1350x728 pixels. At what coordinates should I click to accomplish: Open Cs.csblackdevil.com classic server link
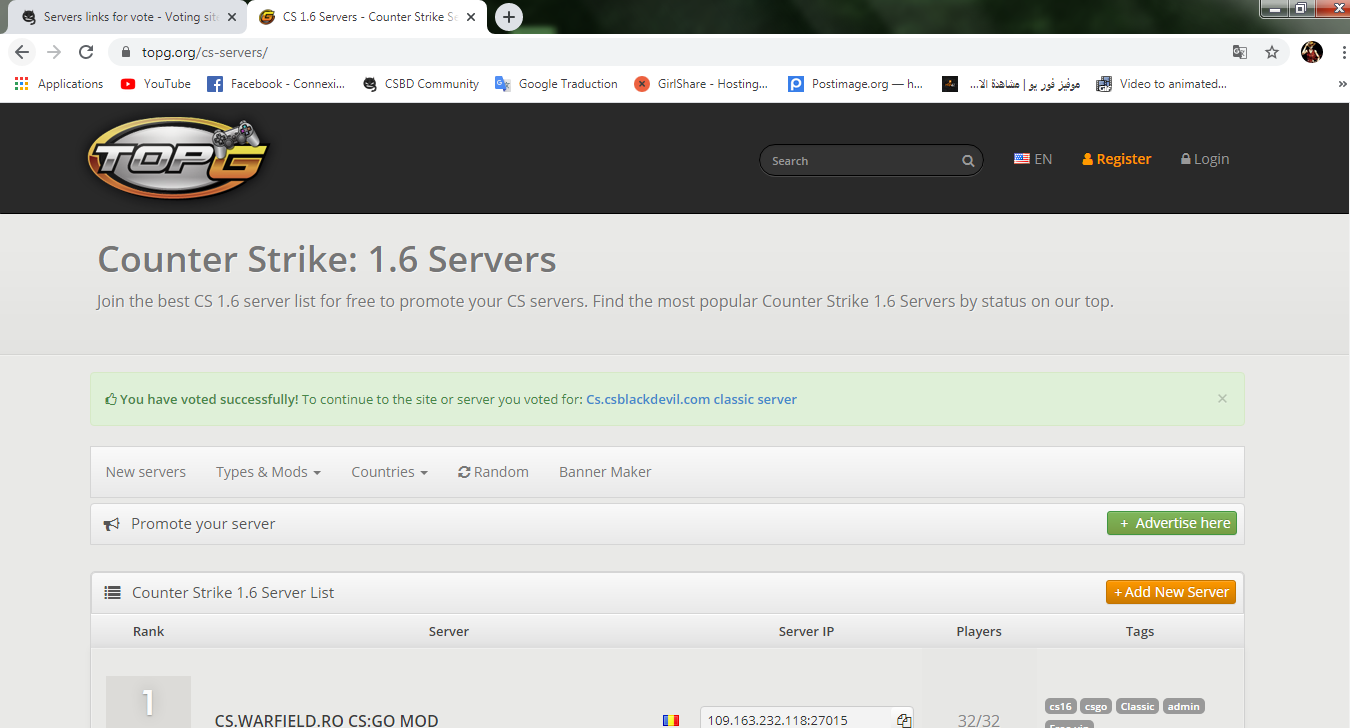tap(691, 399)
